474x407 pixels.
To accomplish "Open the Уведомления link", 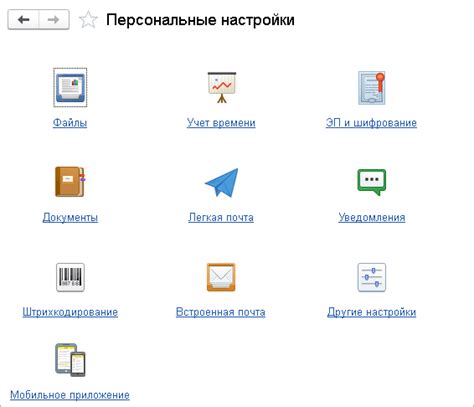I will (372, 217).
